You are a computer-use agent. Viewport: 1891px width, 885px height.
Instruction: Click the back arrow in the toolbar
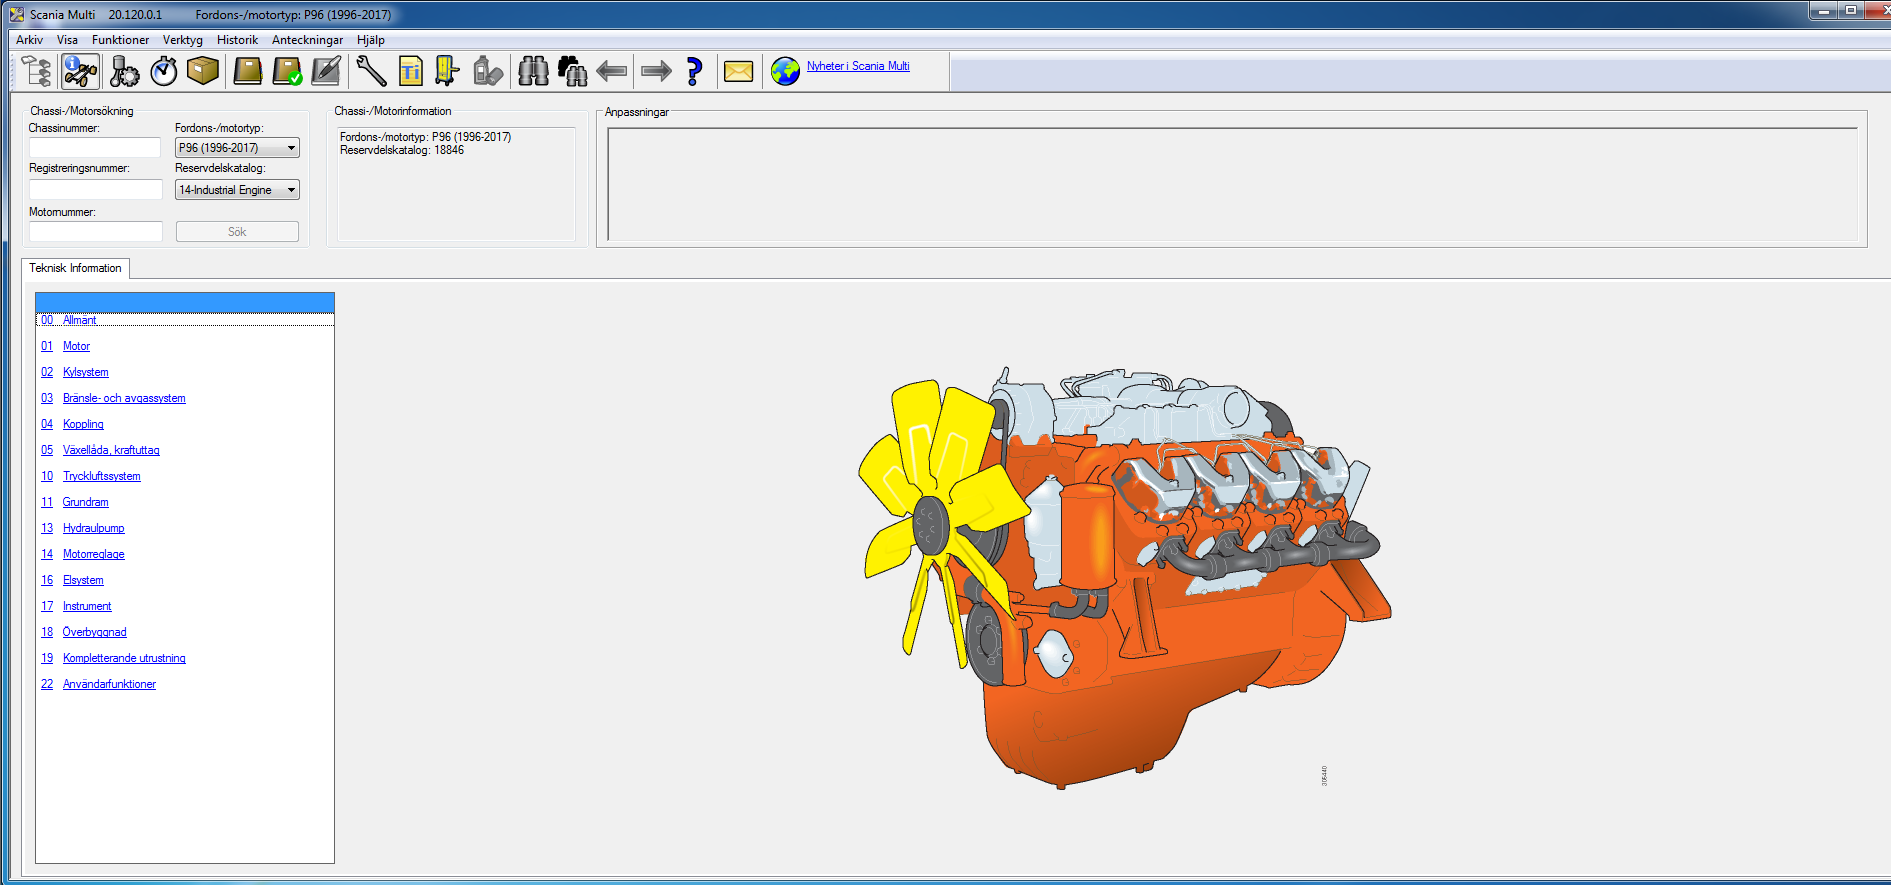coord(611,71)
